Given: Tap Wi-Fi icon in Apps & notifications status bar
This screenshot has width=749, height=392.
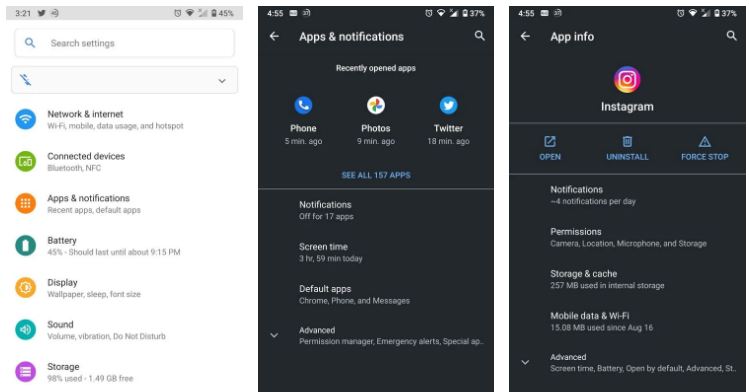Looking at the screenshot, I should pos(441,13).
